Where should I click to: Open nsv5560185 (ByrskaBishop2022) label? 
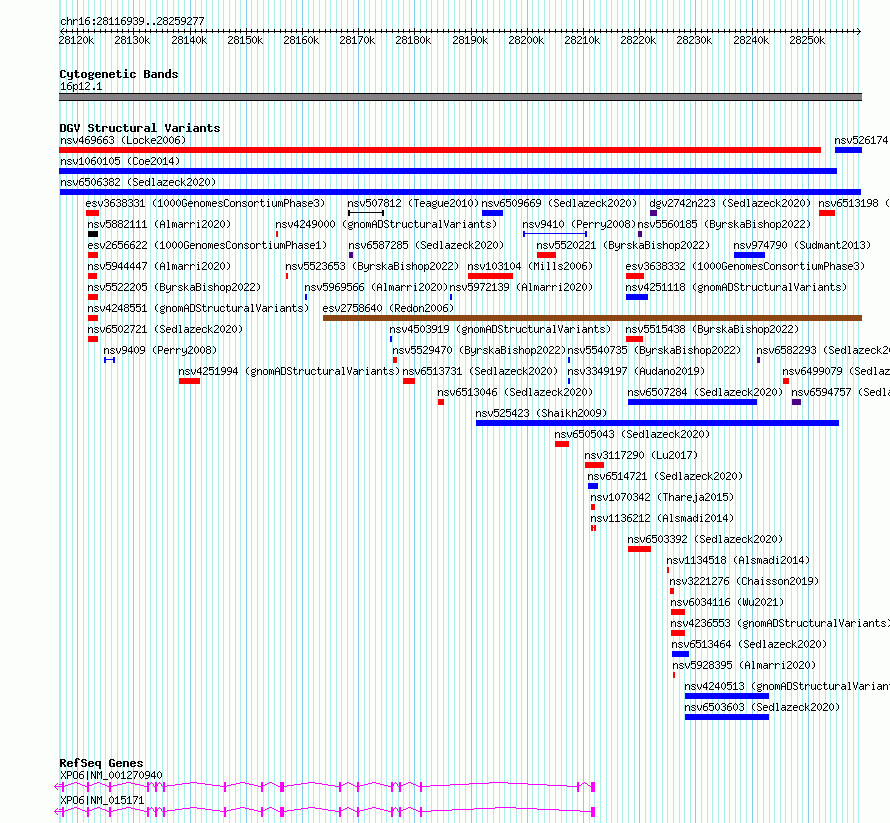724,224
